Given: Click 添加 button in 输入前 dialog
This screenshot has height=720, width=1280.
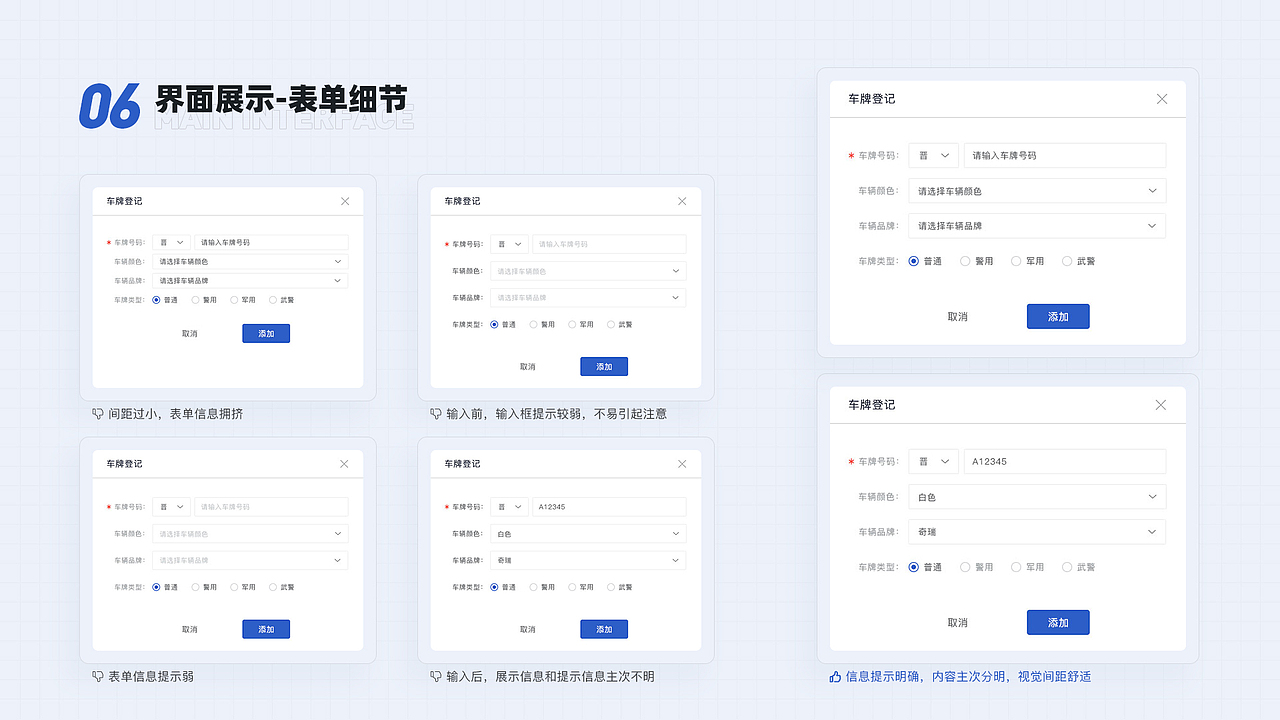Looking at the screenshot, I should point(604,366).
